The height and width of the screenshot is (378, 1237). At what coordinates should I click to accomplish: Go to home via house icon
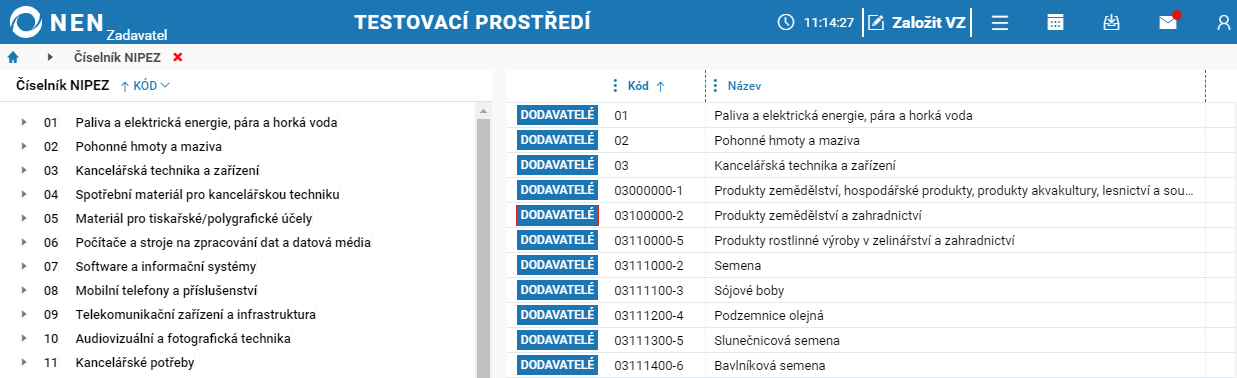click(x=13, y=57)
